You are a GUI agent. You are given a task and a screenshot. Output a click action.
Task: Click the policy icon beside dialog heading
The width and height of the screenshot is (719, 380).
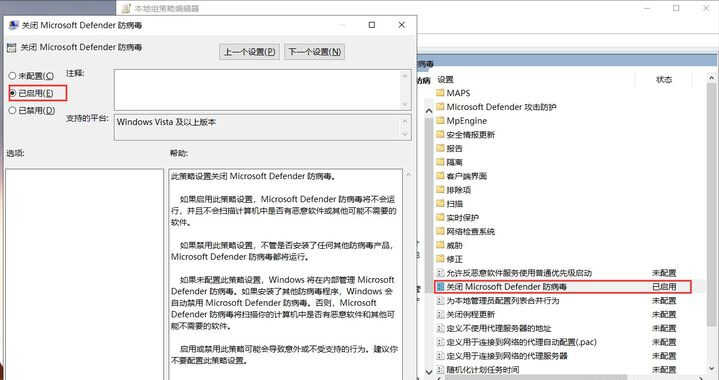pos(11,47)
